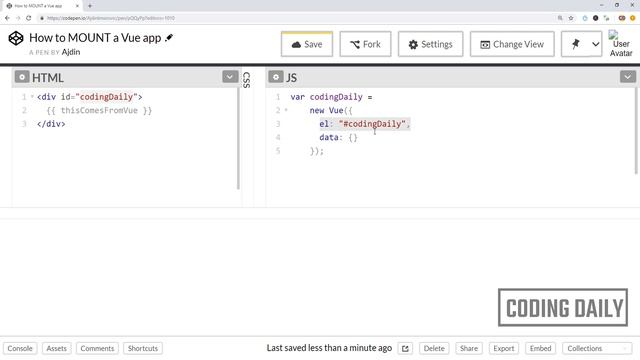Image resolution: width=640 pixels, height=360 pixels.
Task: Click 'var codingDaily =' line in JS
Action: point(331,97)
